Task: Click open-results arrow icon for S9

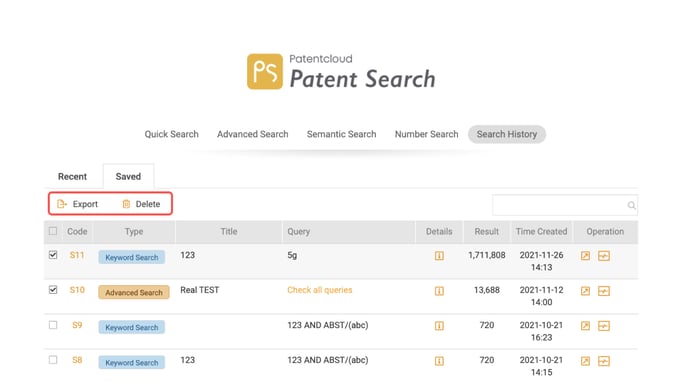Action: pos(585,326)
